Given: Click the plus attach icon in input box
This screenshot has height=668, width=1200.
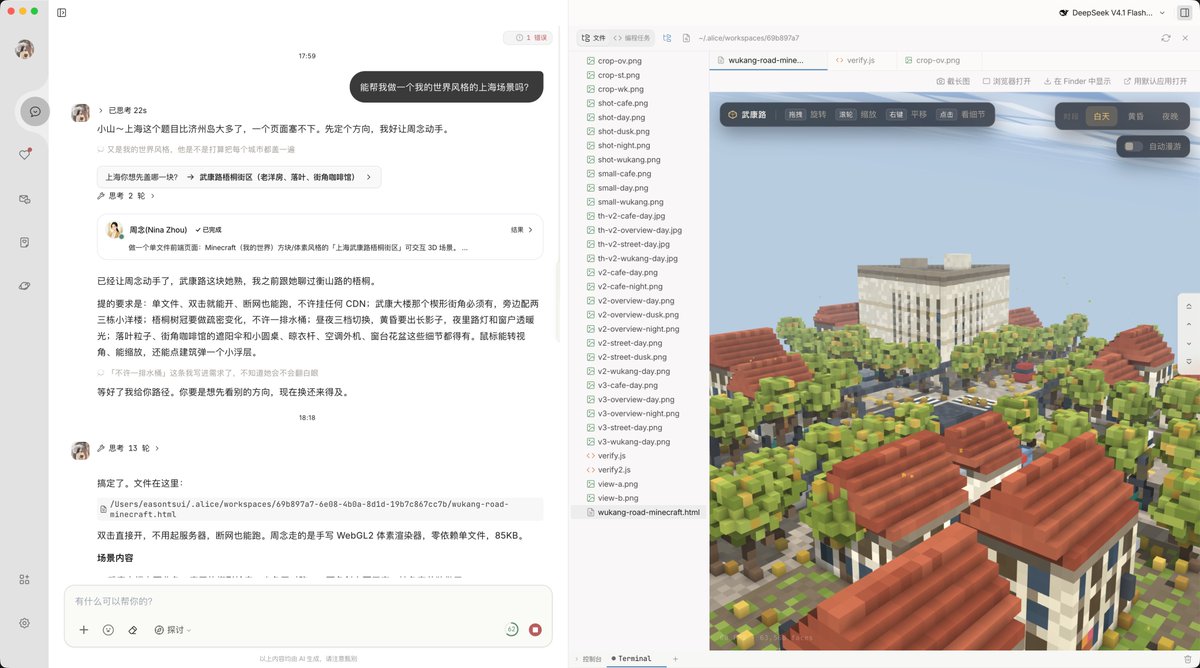Looking at the screenshot, I should pyautogui.click(x=84, y=630).
